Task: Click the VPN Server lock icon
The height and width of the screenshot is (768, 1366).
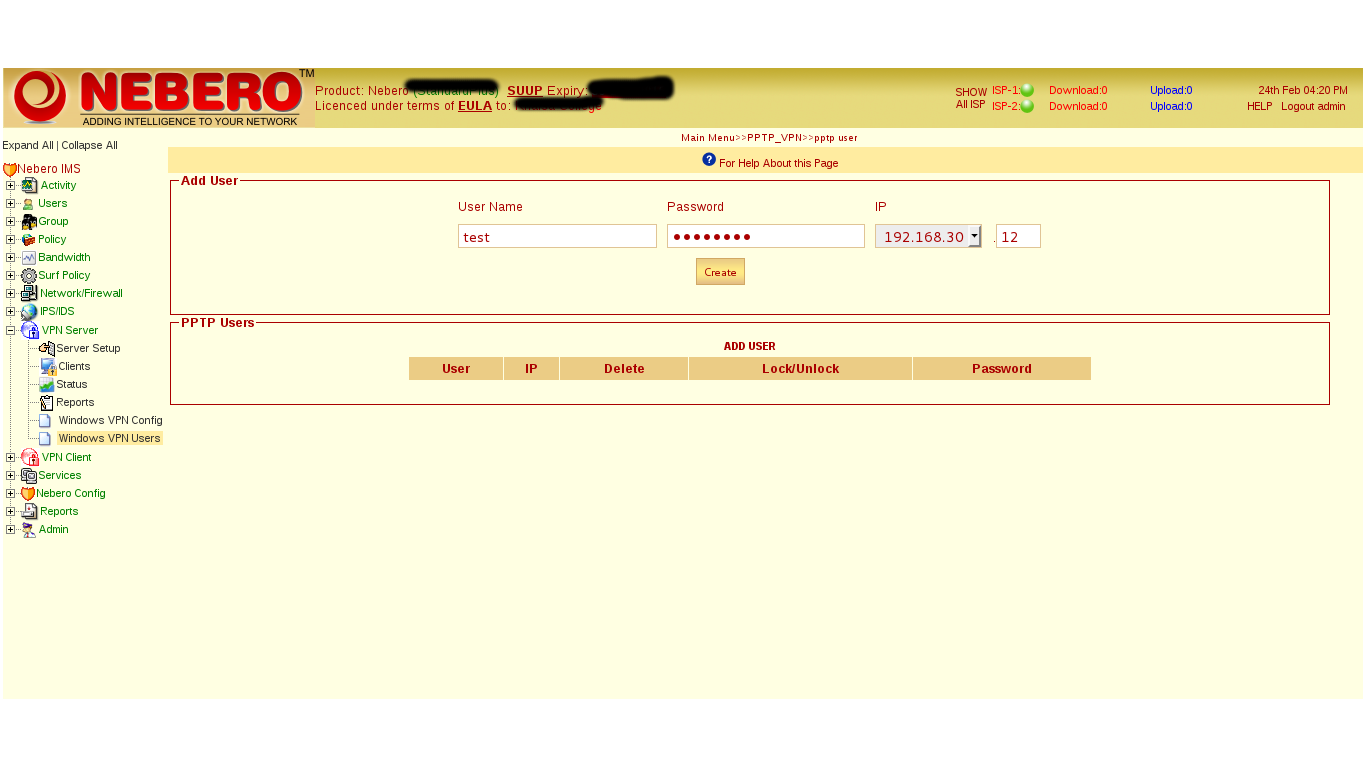Action: tap(30, 330)
